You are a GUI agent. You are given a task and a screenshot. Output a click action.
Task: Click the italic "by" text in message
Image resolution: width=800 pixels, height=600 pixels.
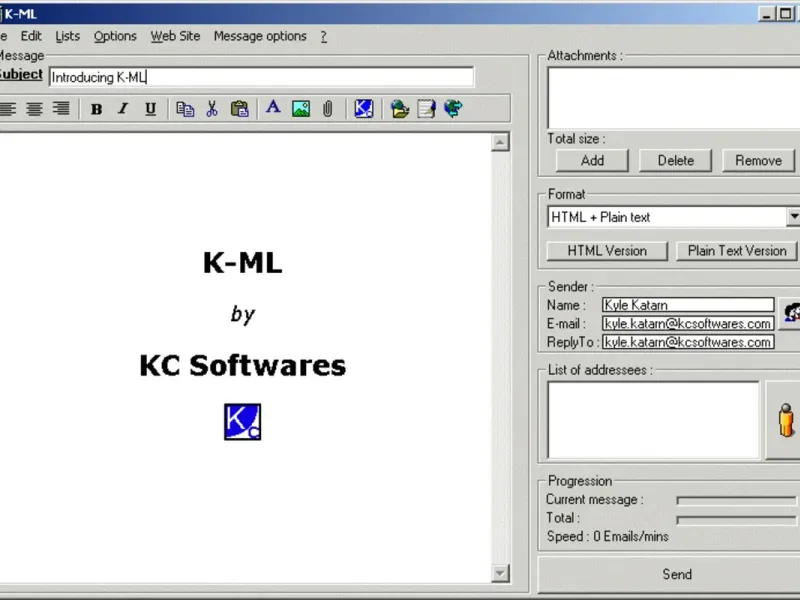pyautogui.click(x=242, y=314)
